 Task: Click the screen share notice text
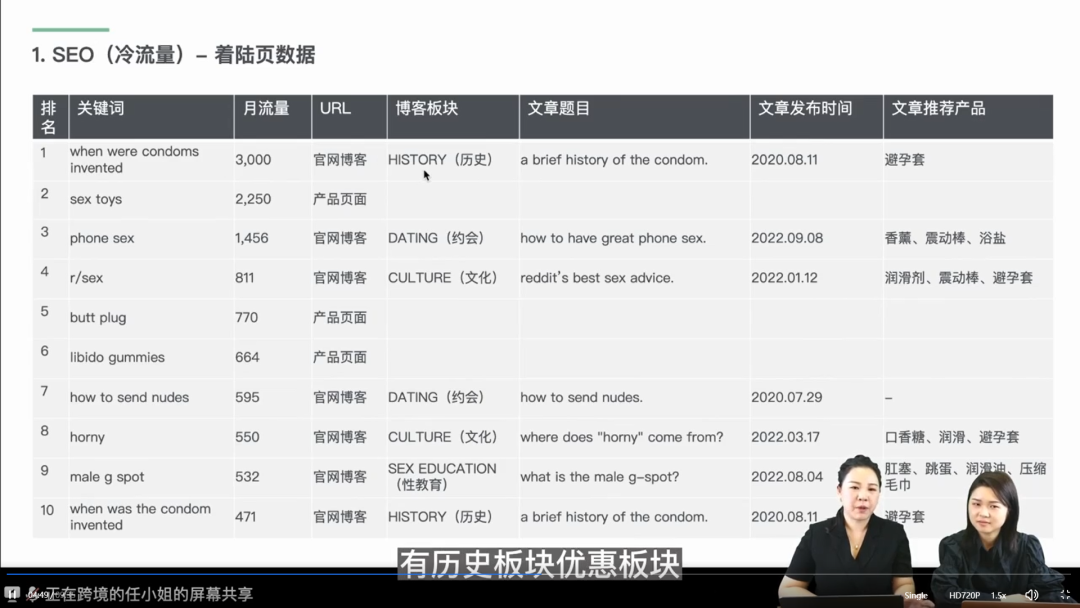(149, 594)
